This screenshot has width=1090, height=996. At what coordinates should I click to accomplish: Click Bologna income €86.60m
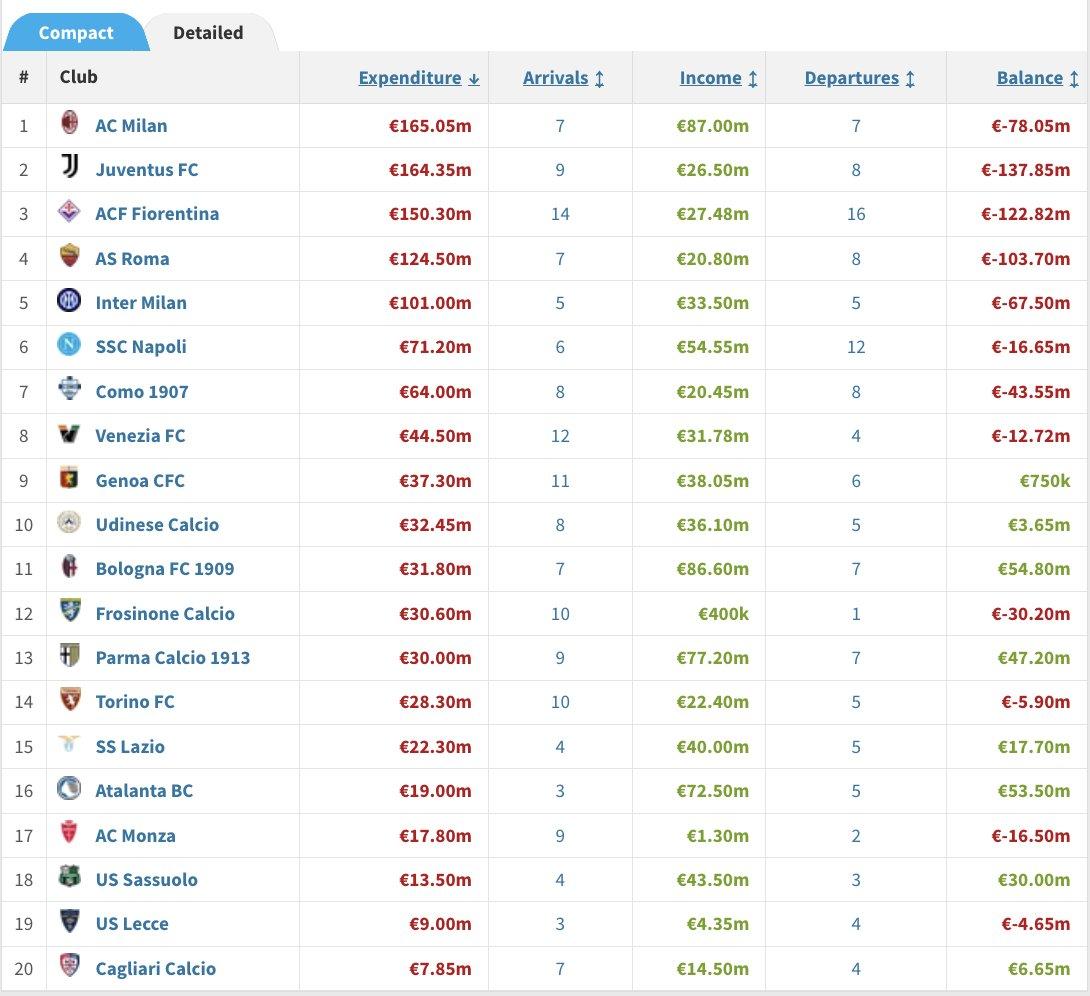tap(713, 569)
